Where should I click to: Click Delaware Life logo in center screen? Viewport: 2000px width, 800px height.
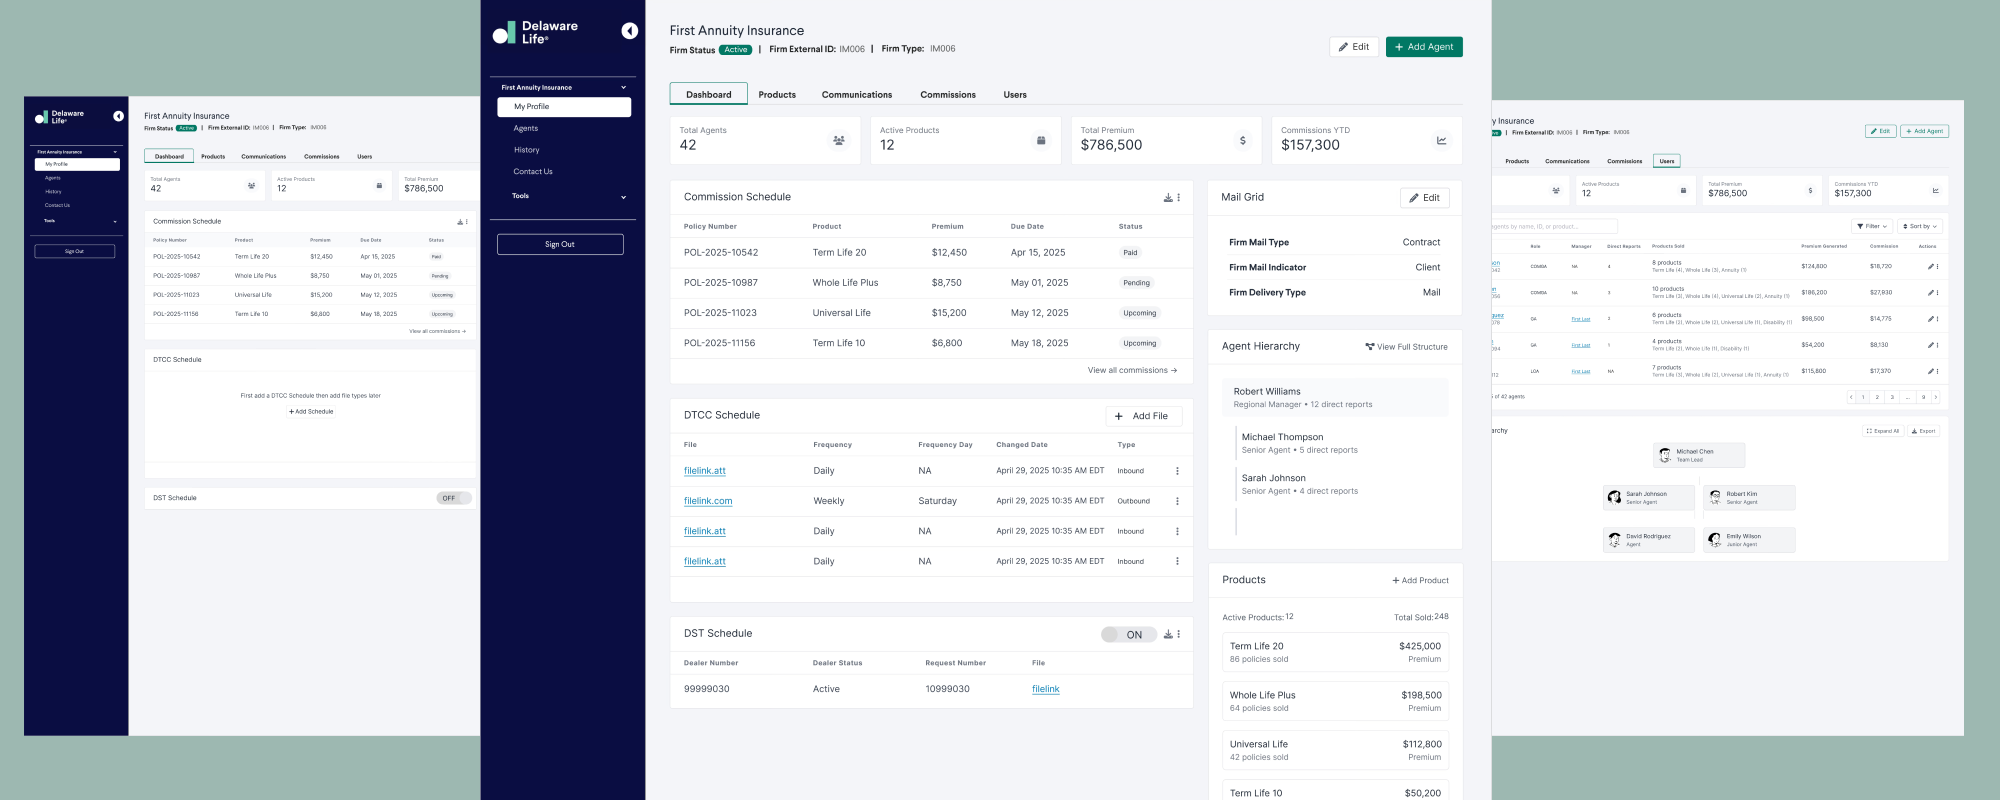[536, 33]
